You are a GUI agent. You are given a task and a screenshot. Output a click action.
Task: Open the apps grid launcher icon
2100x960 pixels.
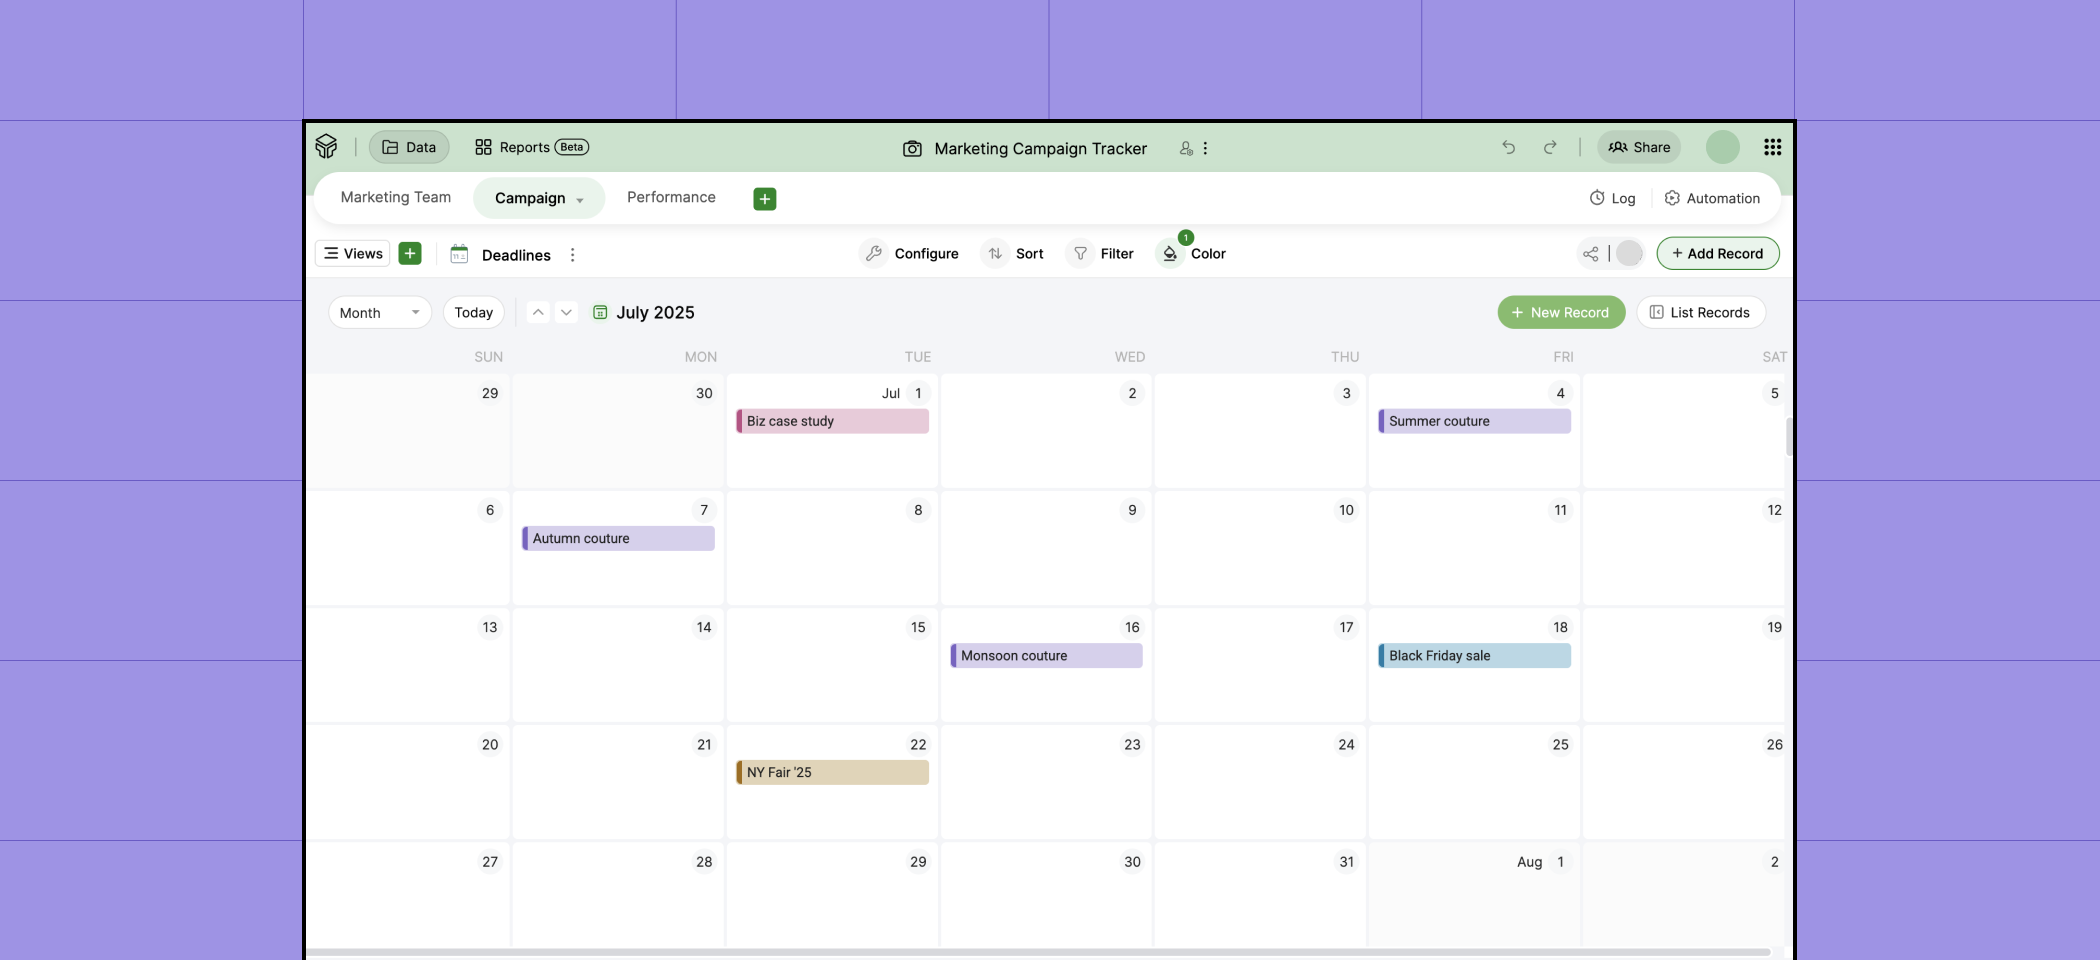[x=1772, y=147]
